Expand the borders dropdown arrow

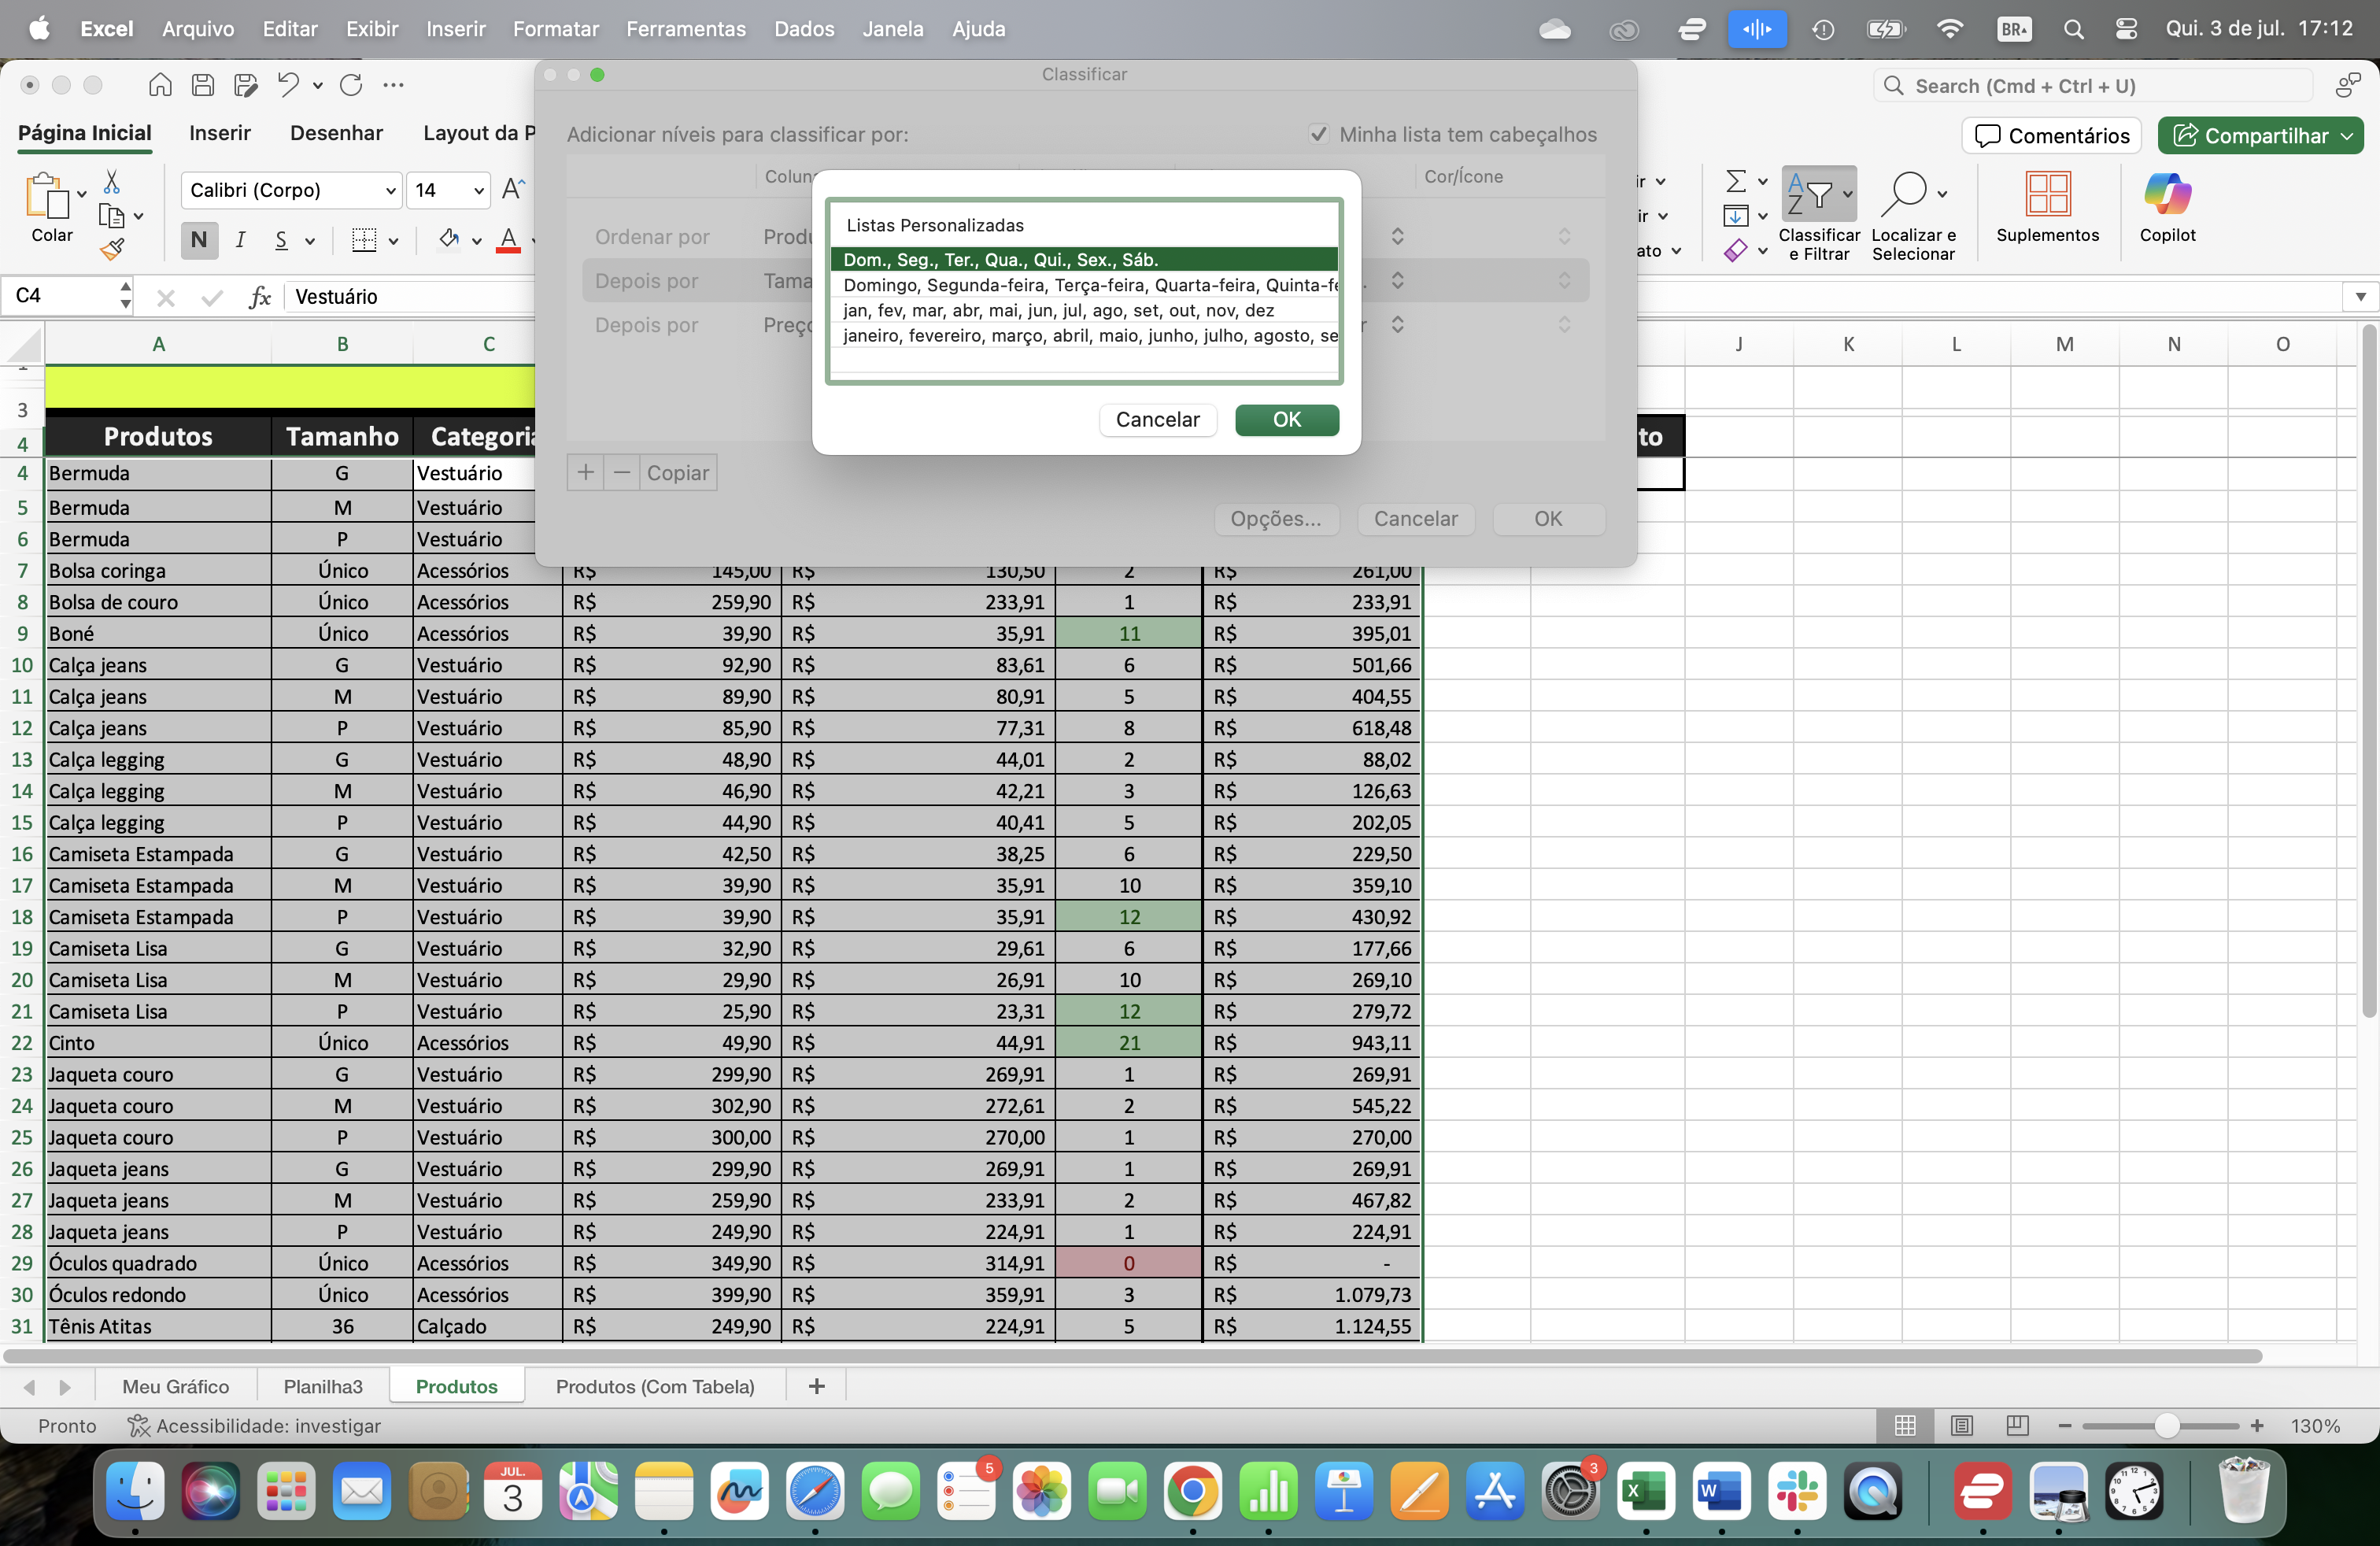tap(394, 241)
